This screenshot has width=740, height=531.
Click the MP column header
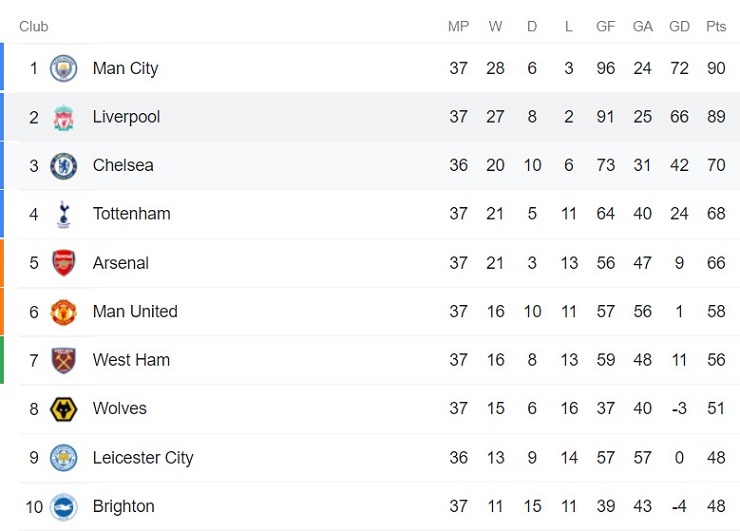click(x=458, y=26)
